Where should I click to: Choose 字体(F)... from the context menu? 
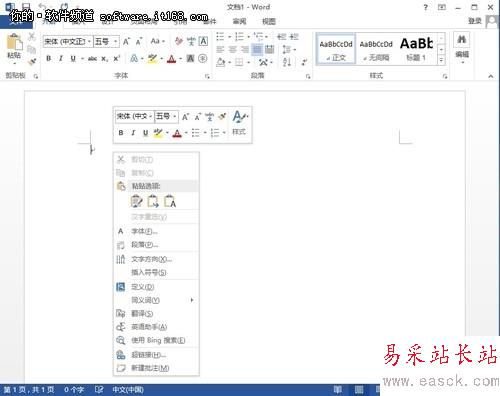(x=156, y=231)
